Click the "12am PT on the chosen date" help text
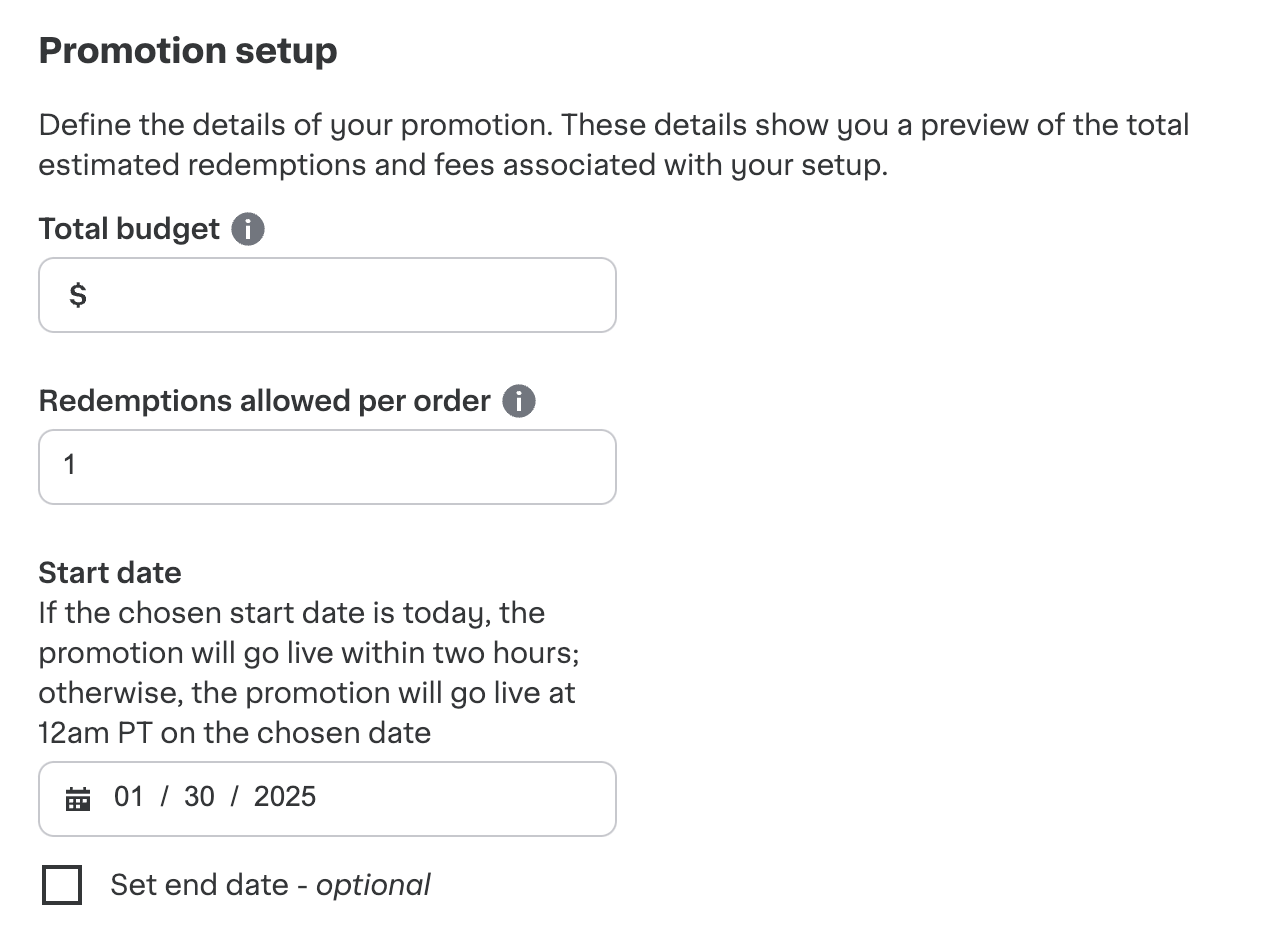This screenshot has width=1266, height=942. (234, 733)
